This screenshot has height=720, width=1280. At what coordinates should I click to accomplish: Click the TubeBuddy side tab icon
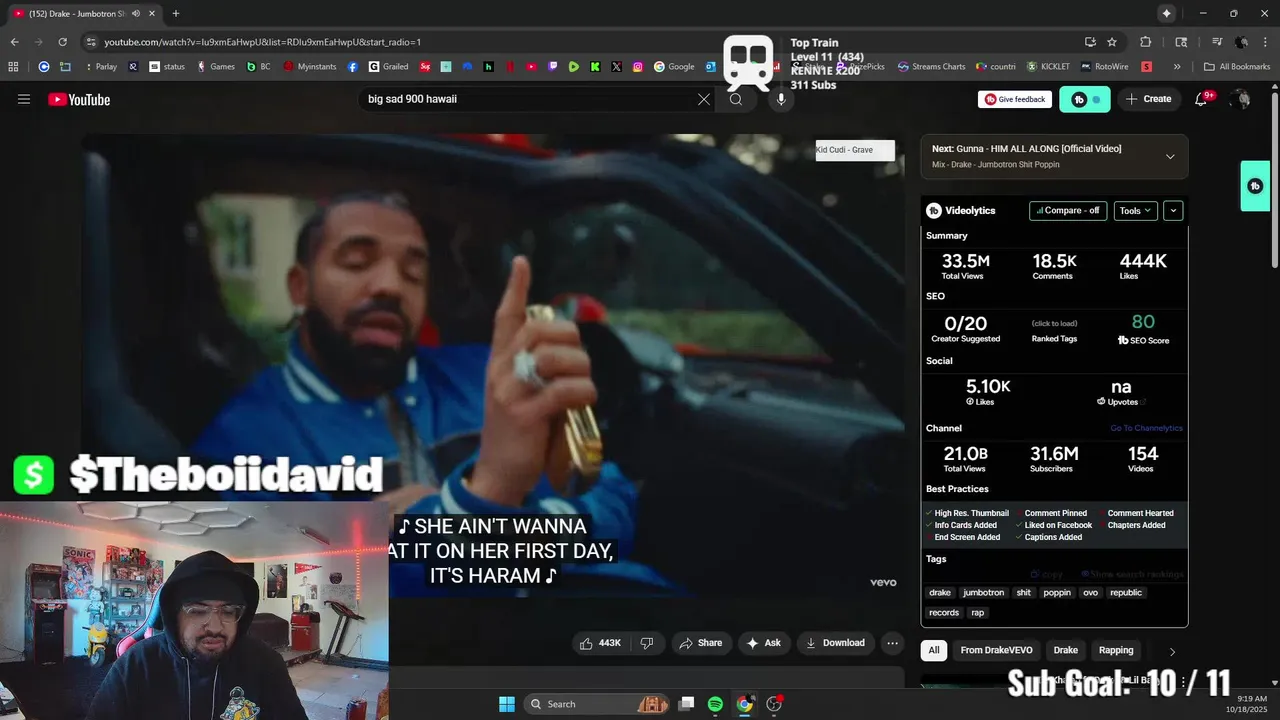click(1255, 186)
